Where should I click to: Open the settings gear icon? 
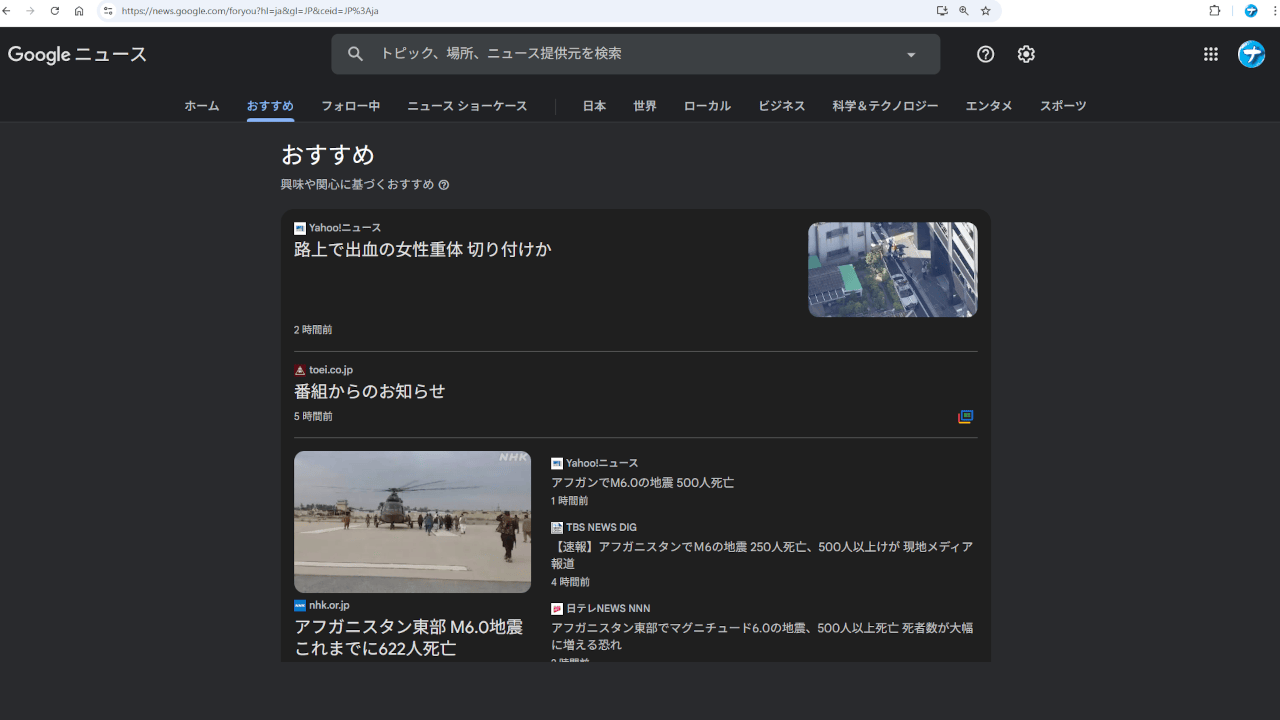coord(1026,54)
